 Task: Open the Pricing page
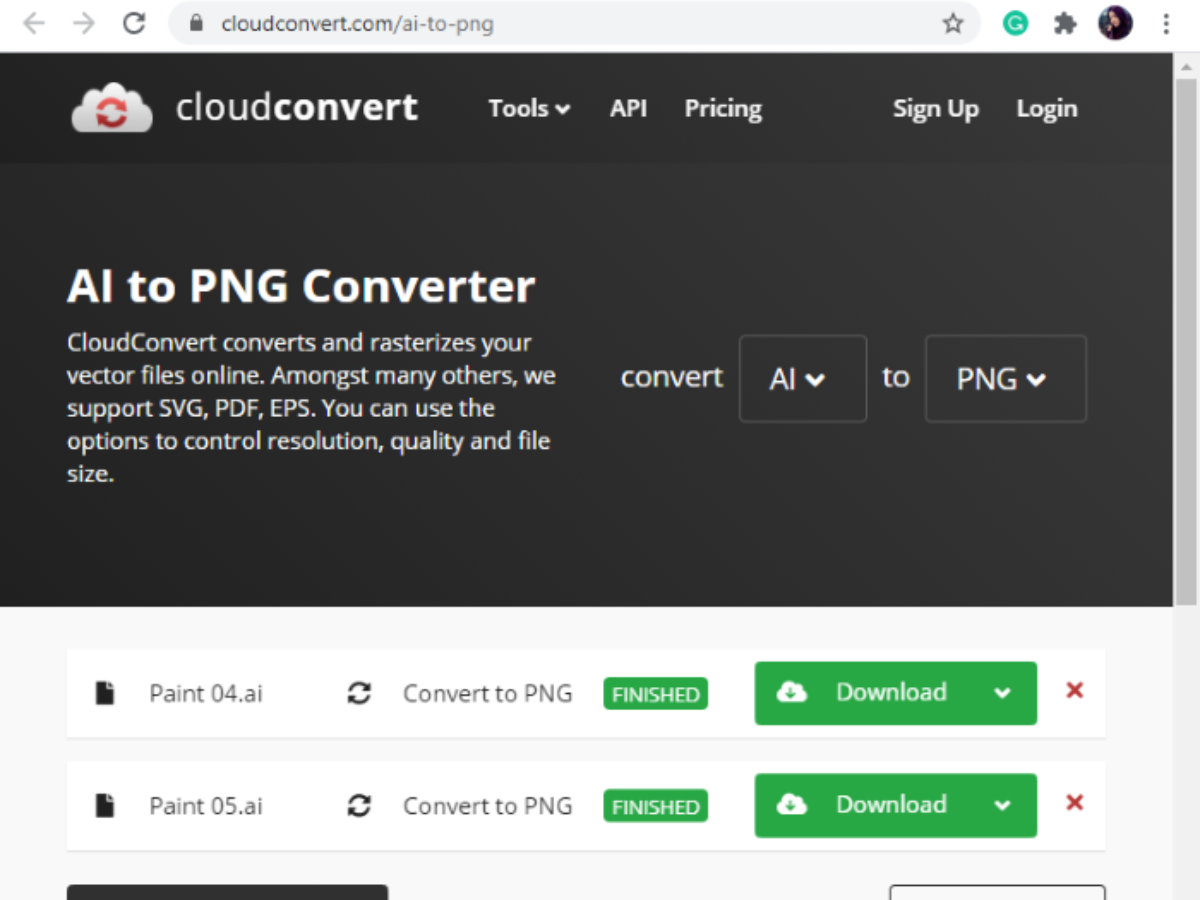[x=723, y=108]
